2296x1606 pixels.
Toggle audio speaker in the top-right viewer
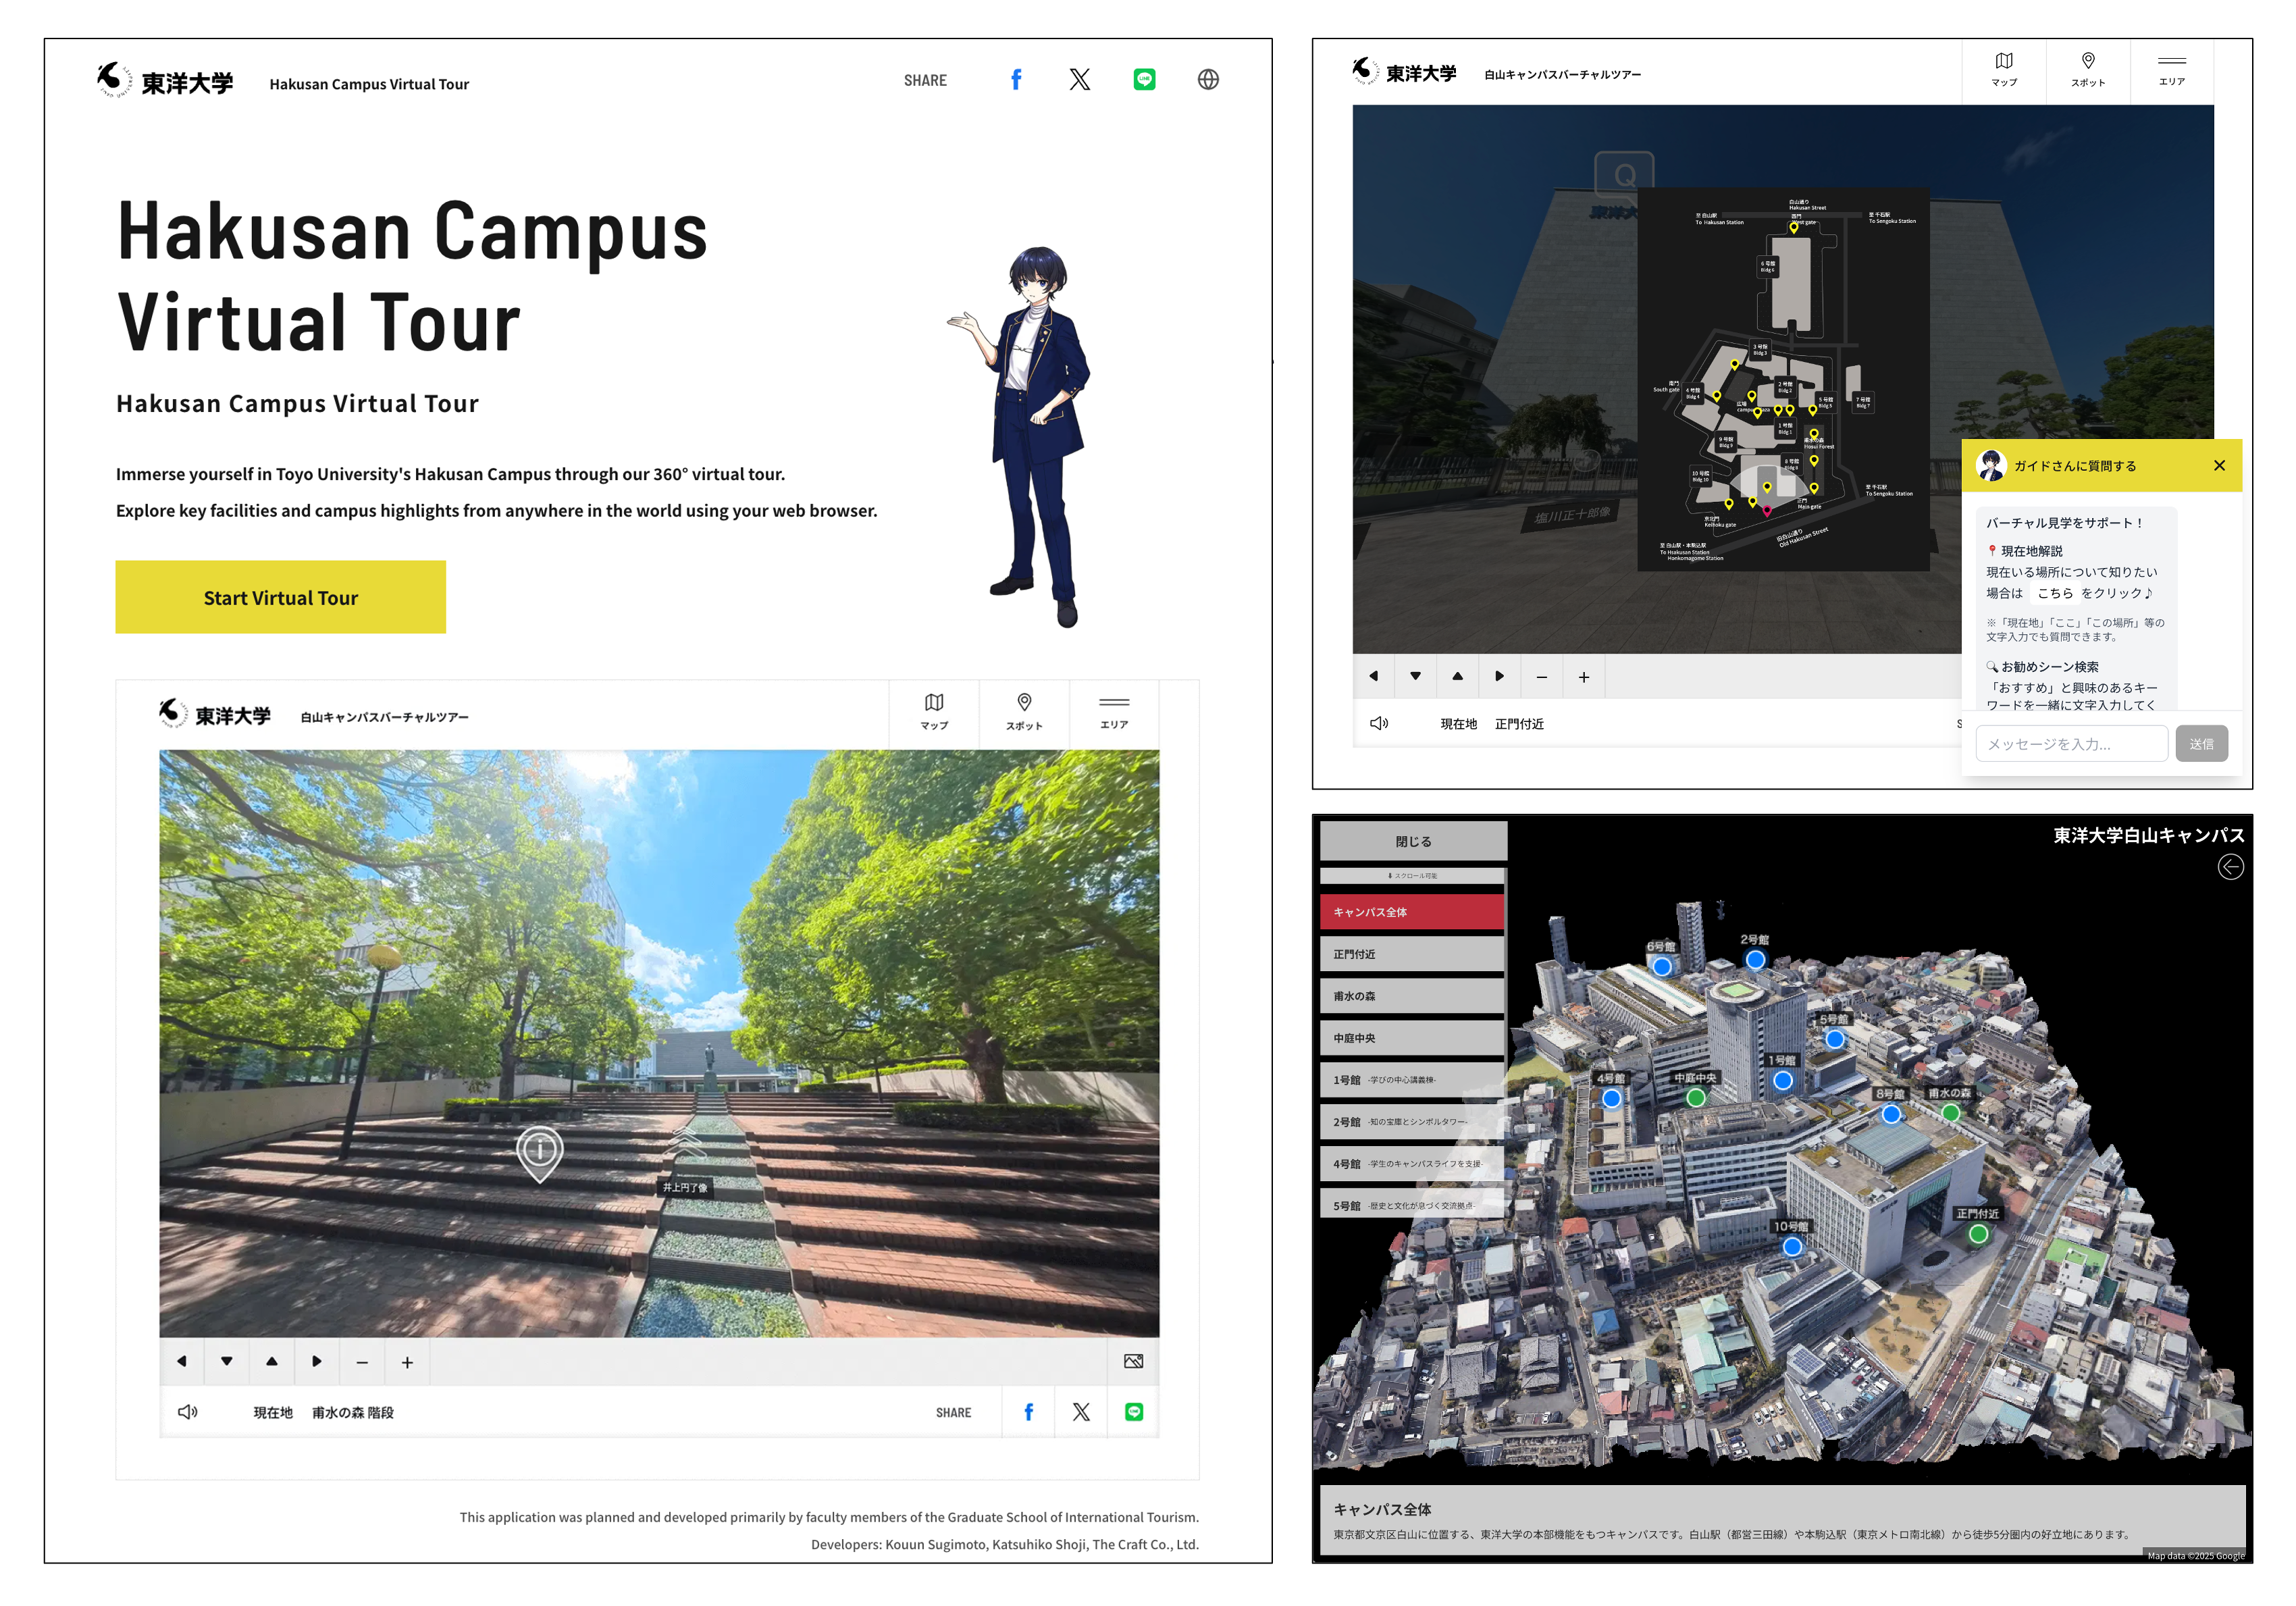[1379, 723]
